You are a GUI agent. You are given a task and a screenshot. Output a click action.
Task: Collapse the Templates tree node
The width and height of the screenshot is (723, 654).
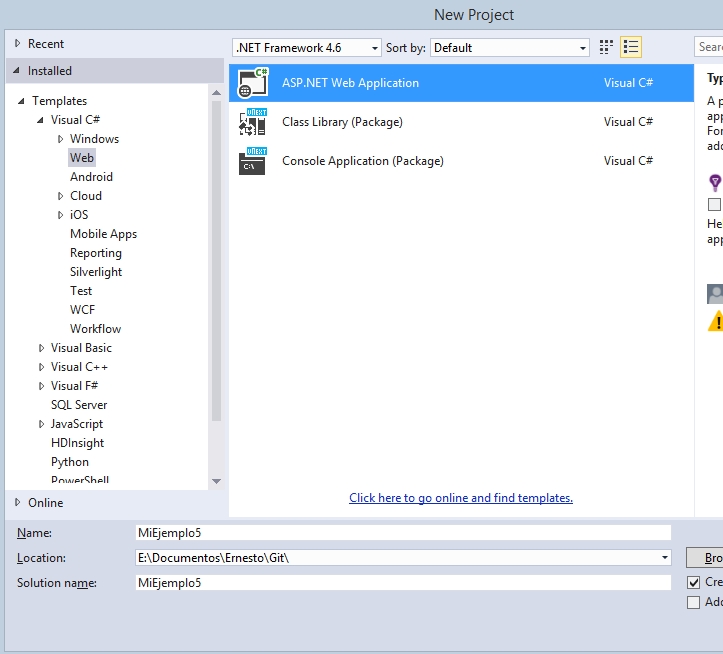coord(21,101)
